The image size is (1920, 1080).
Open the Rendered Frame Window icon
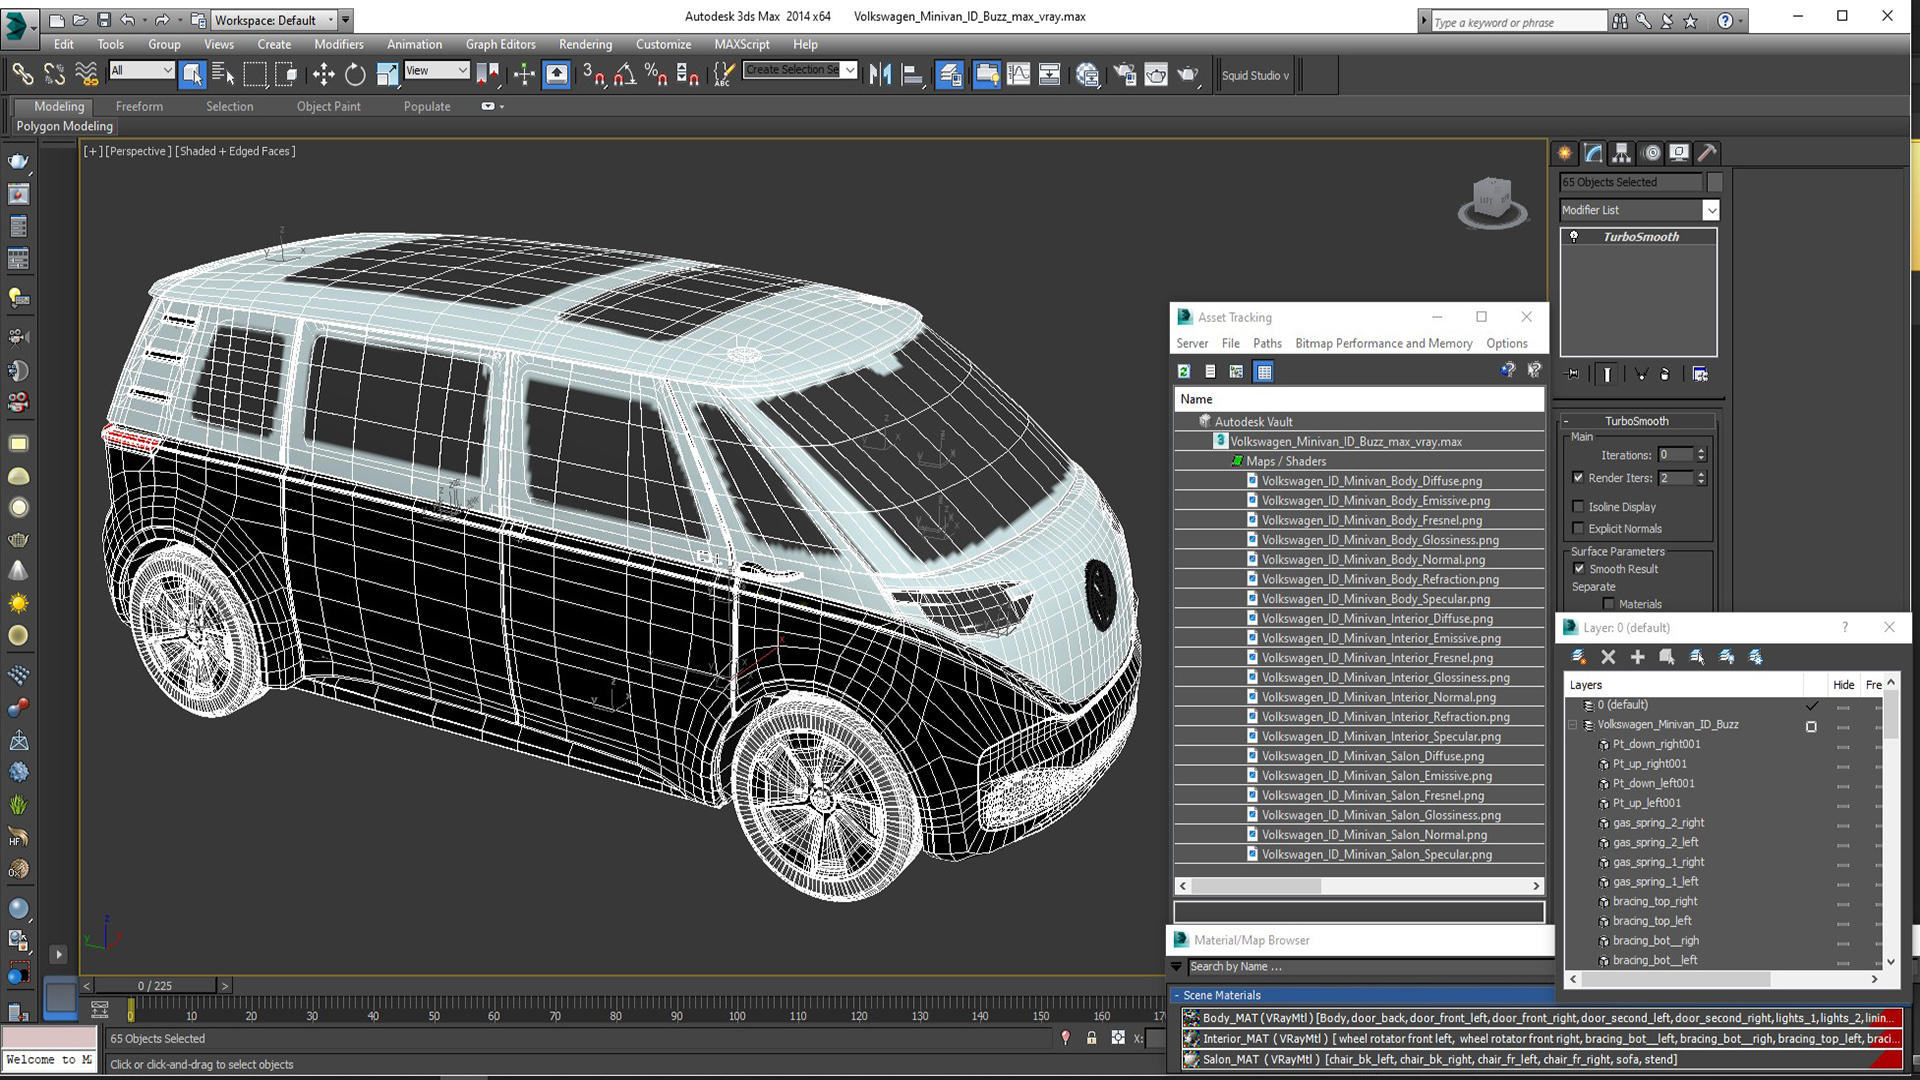(x=1156, y=74)
